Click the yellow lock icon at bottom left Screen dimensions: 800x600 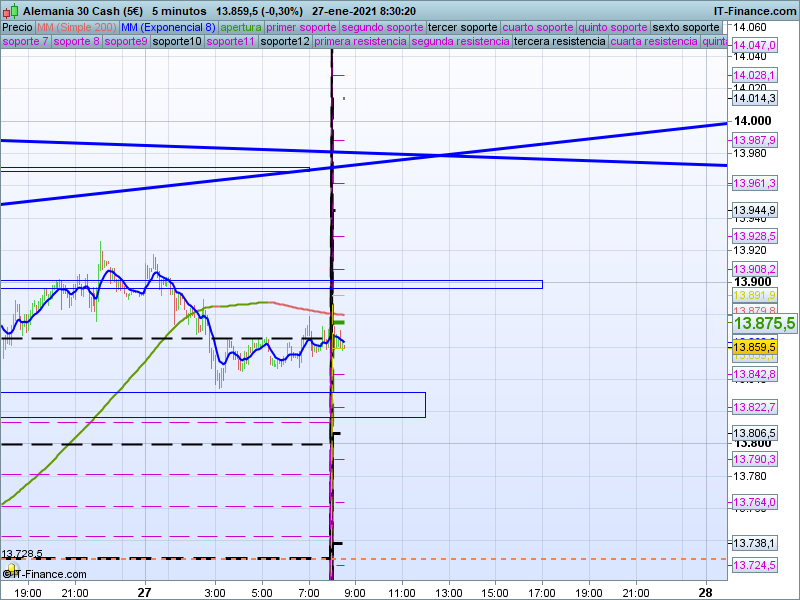point(7,574)
